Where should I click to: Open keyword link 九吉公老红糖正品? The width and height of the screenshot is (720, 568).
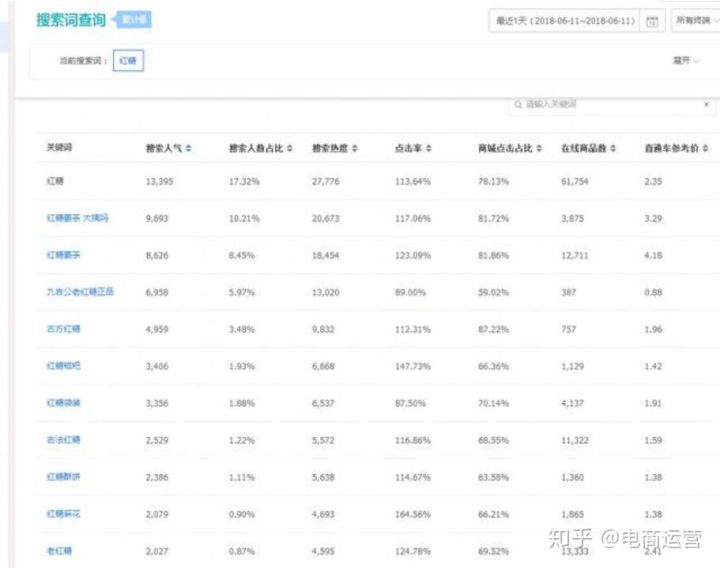click(80, 292)
